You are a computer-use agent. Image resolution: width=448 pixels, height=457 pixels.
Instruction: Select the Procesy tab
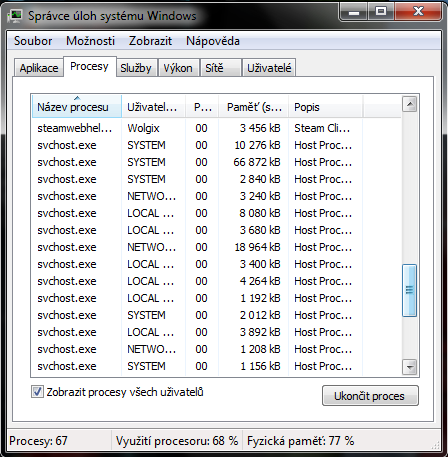(x=89, y=66)
